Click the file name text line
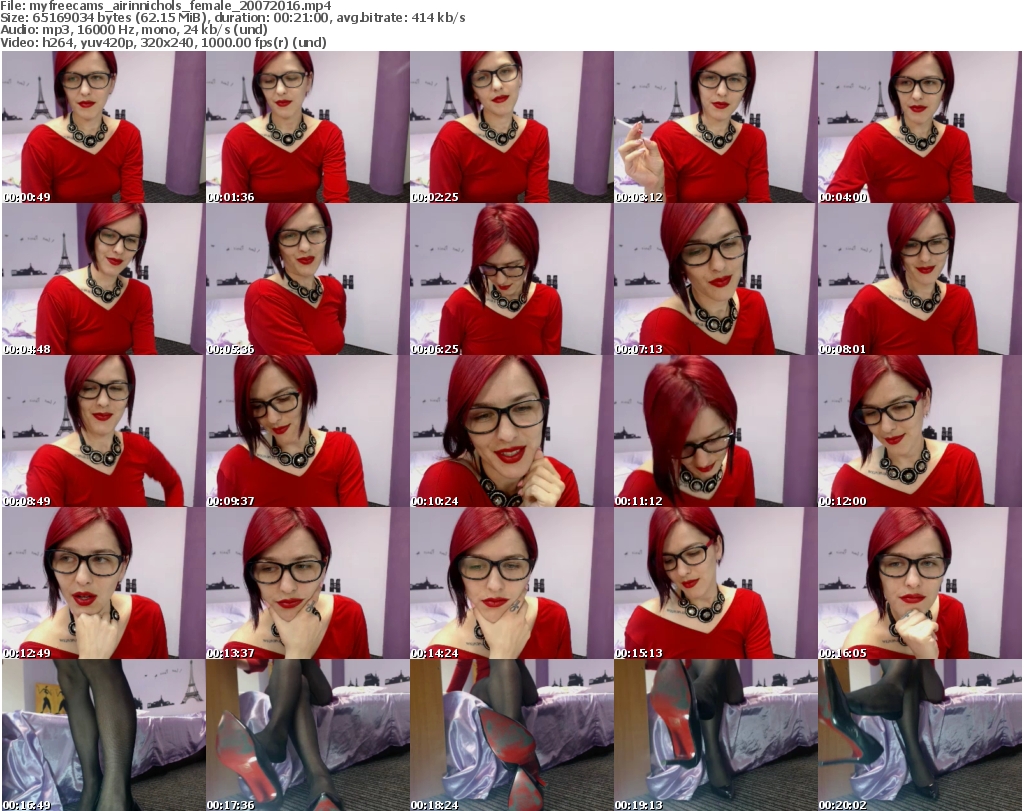Screen dimensions: 1024x811 coord(166,6)
